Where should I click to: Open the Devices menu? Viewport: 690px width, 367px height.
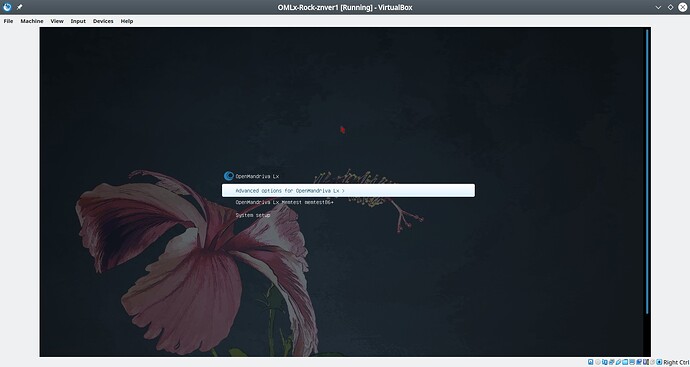pyautogui.click(x=103, y=21)
